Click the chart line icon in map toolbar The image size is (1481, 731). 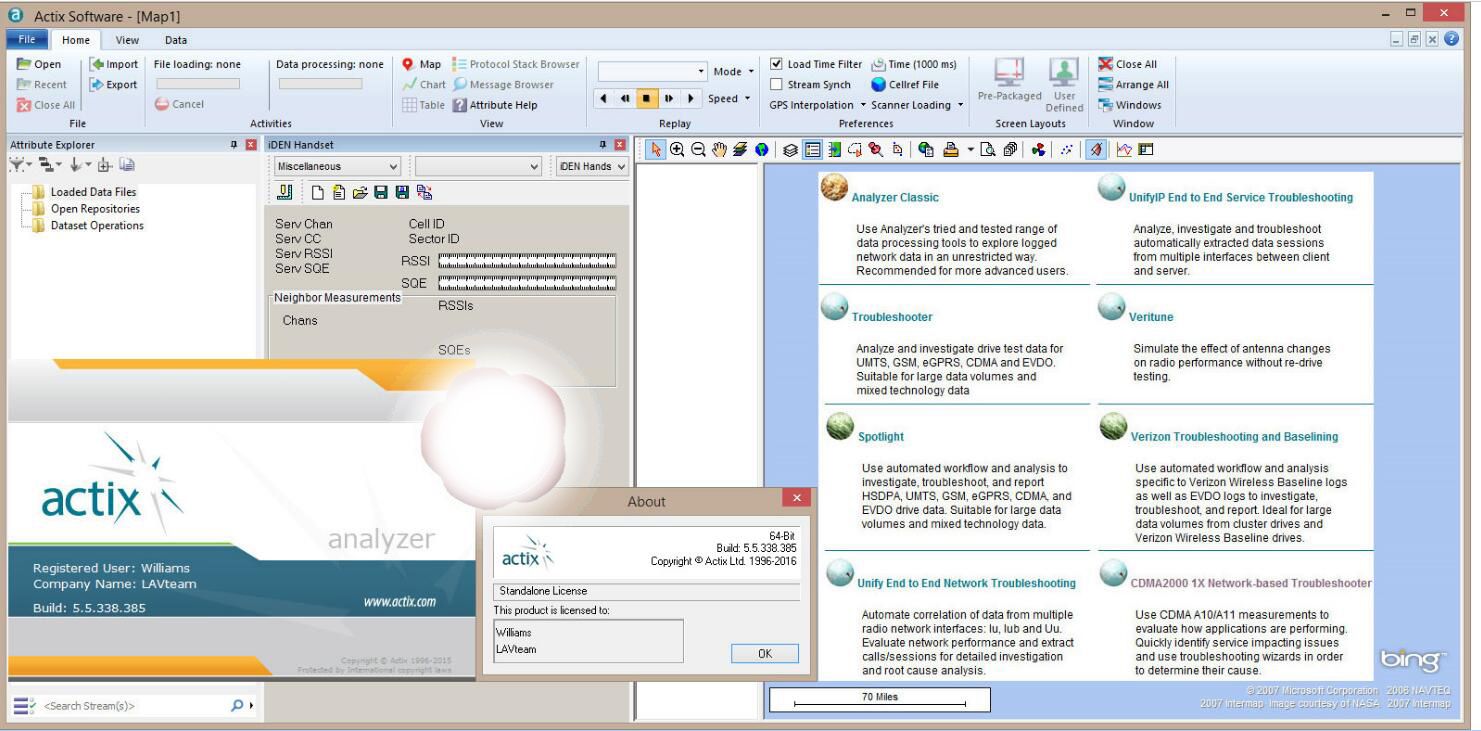click(1125, 150)
